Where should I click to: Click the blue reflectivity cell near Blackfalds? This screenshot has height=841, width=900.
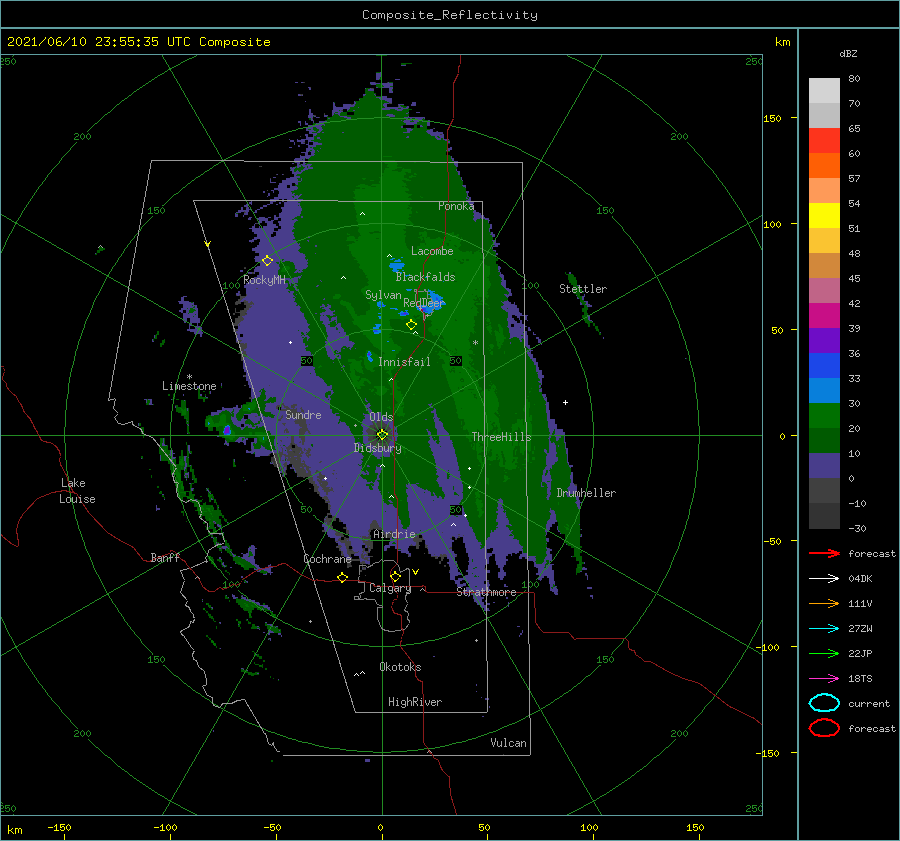[396, 265]
